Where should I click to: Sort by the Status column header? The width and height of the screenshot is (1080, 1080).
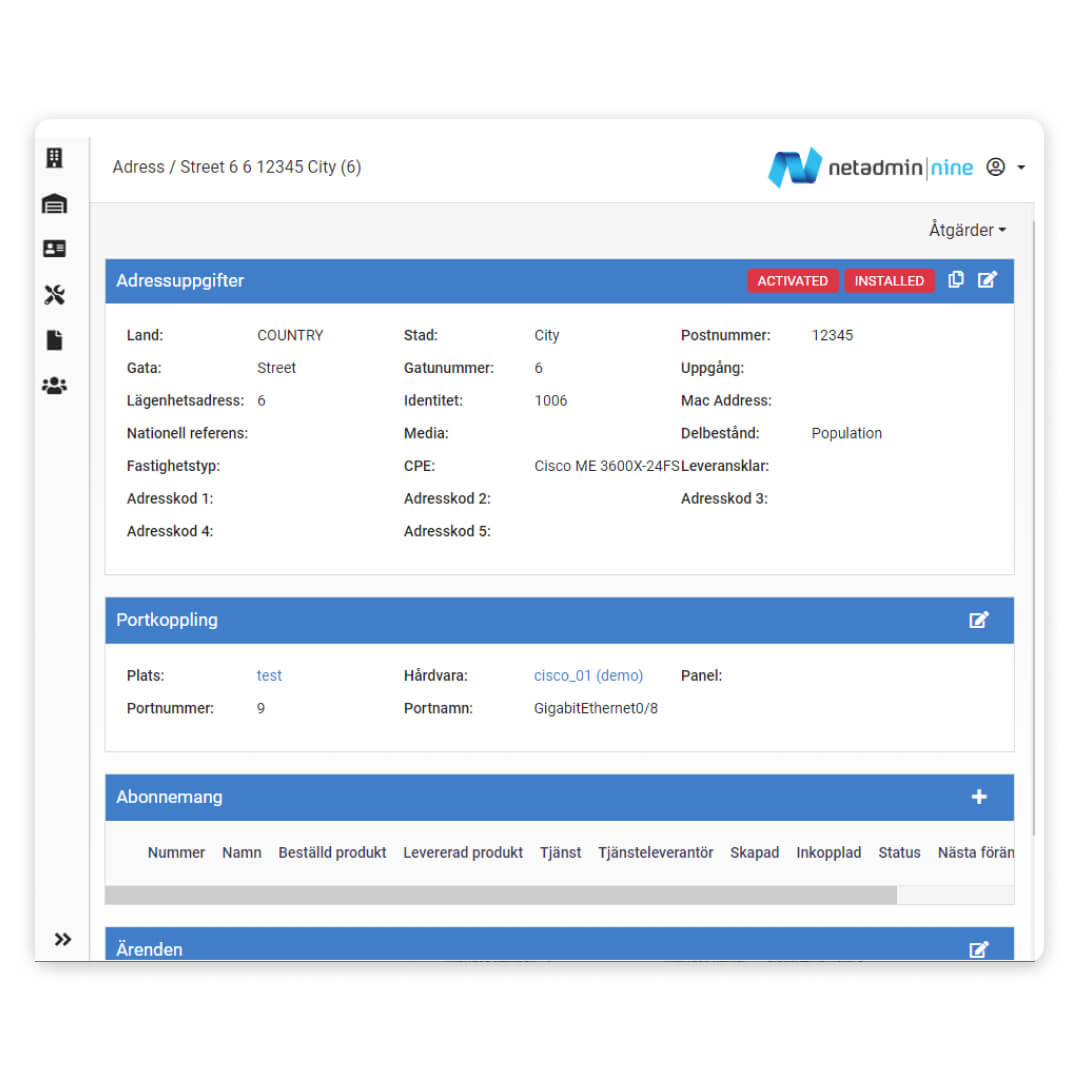(x=899, y=853)
